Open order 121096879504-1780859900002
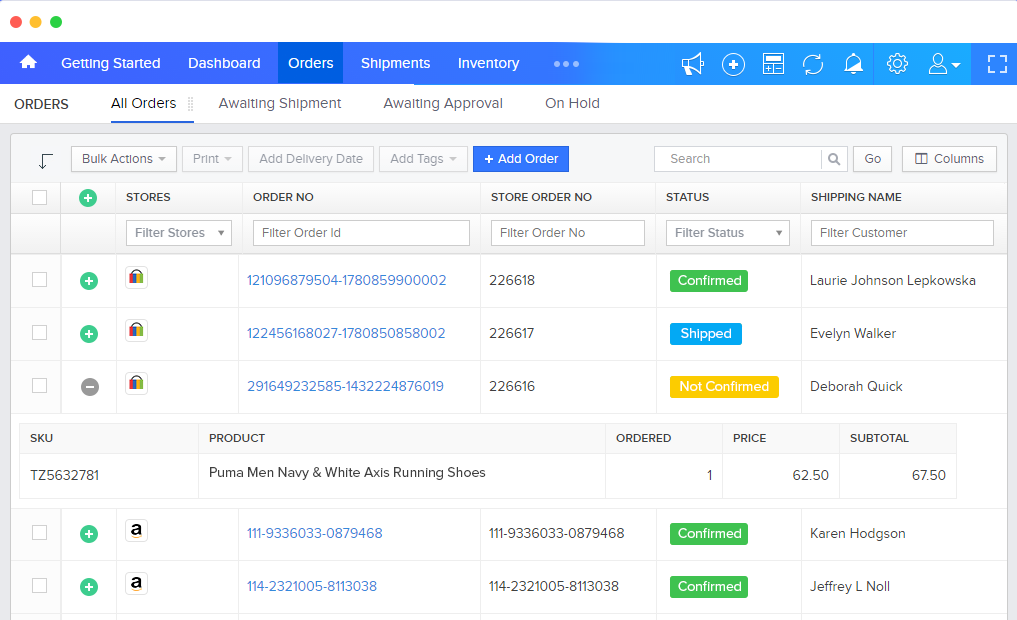Screen dimensions: 1017x620 coord(346,280)
